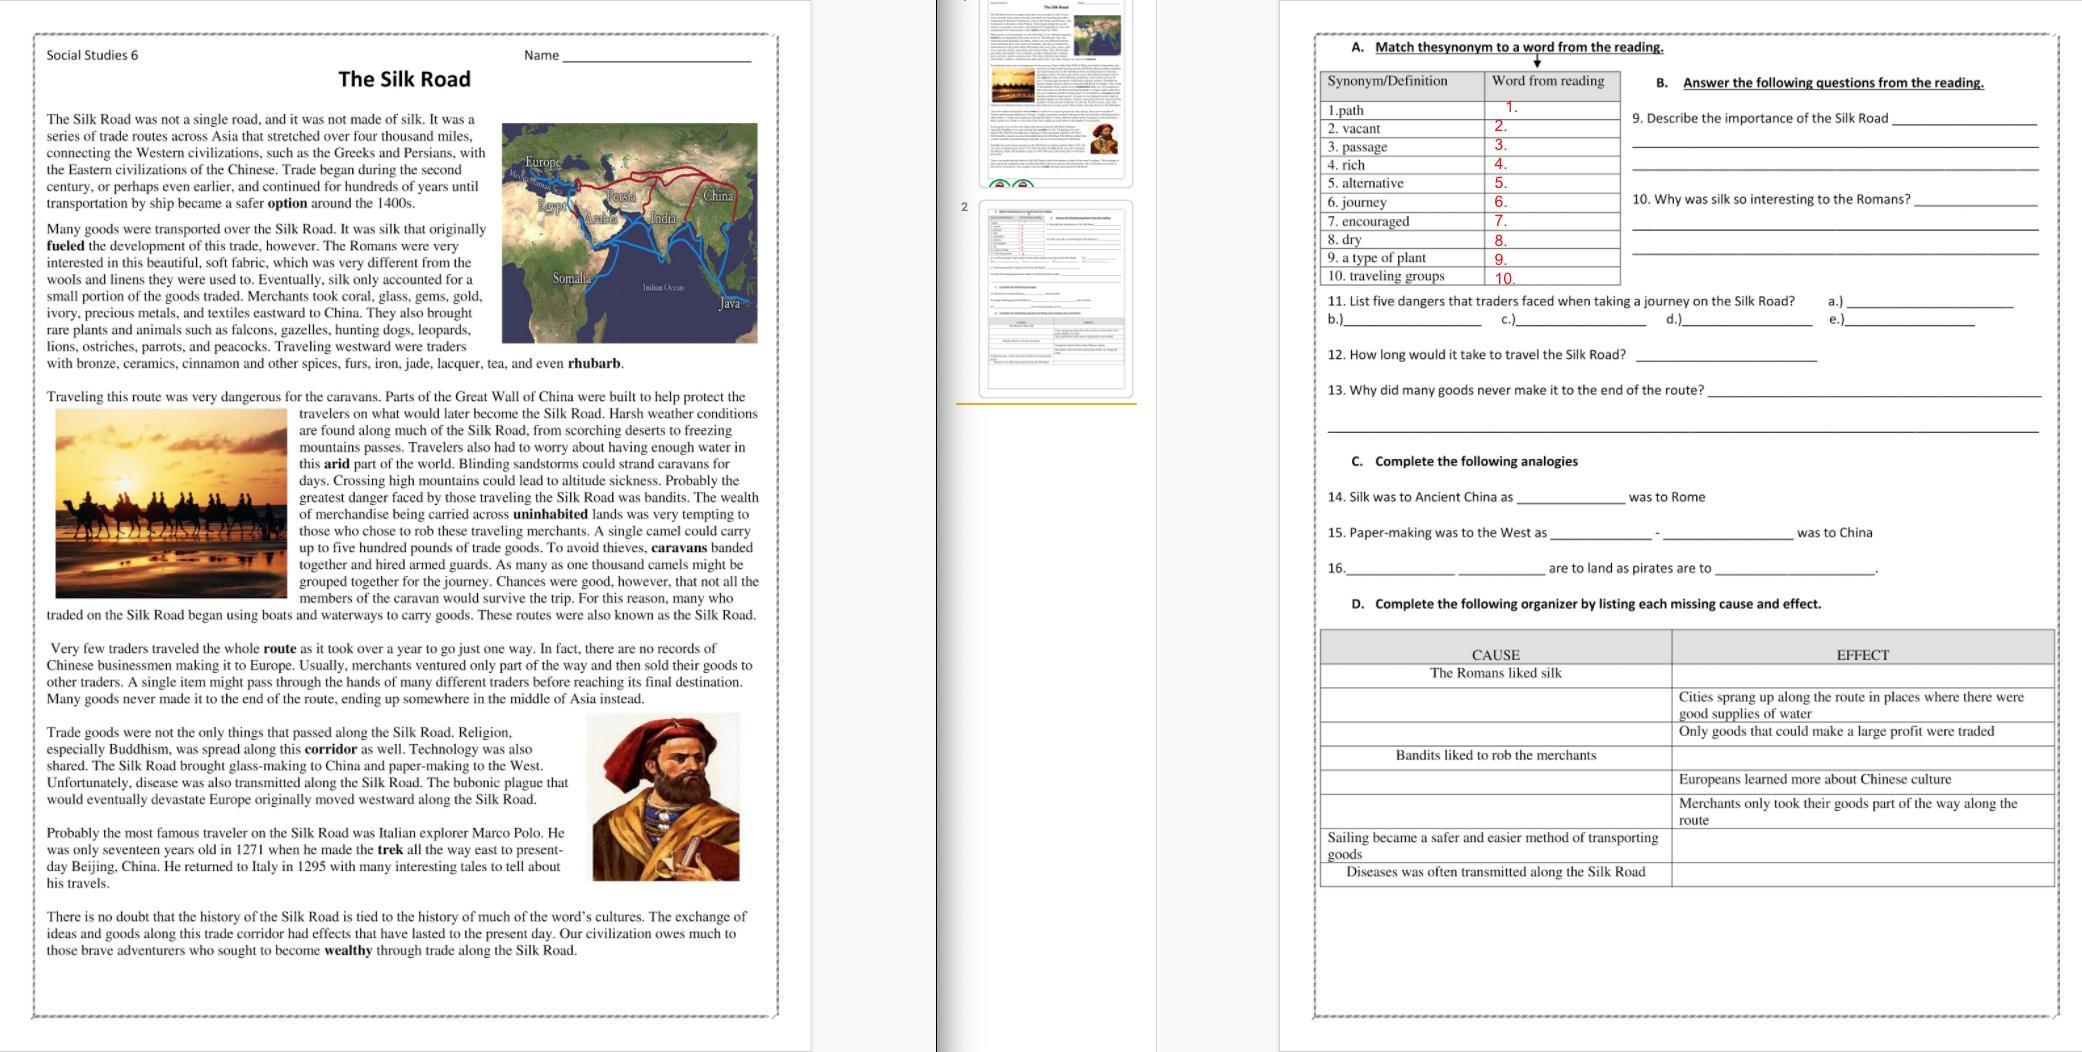
Task: Click the "Synonym/Definition" column header
Action: pyautogui.click(x=1403, y=85)
